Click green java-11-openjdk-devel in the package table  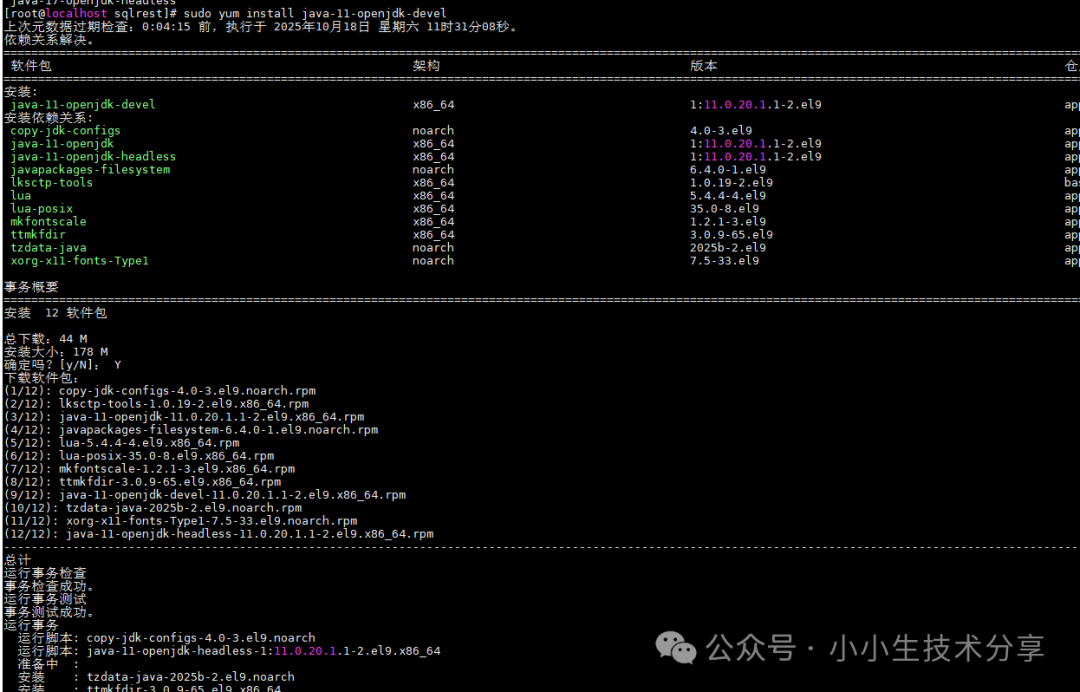tap(83, 105)
